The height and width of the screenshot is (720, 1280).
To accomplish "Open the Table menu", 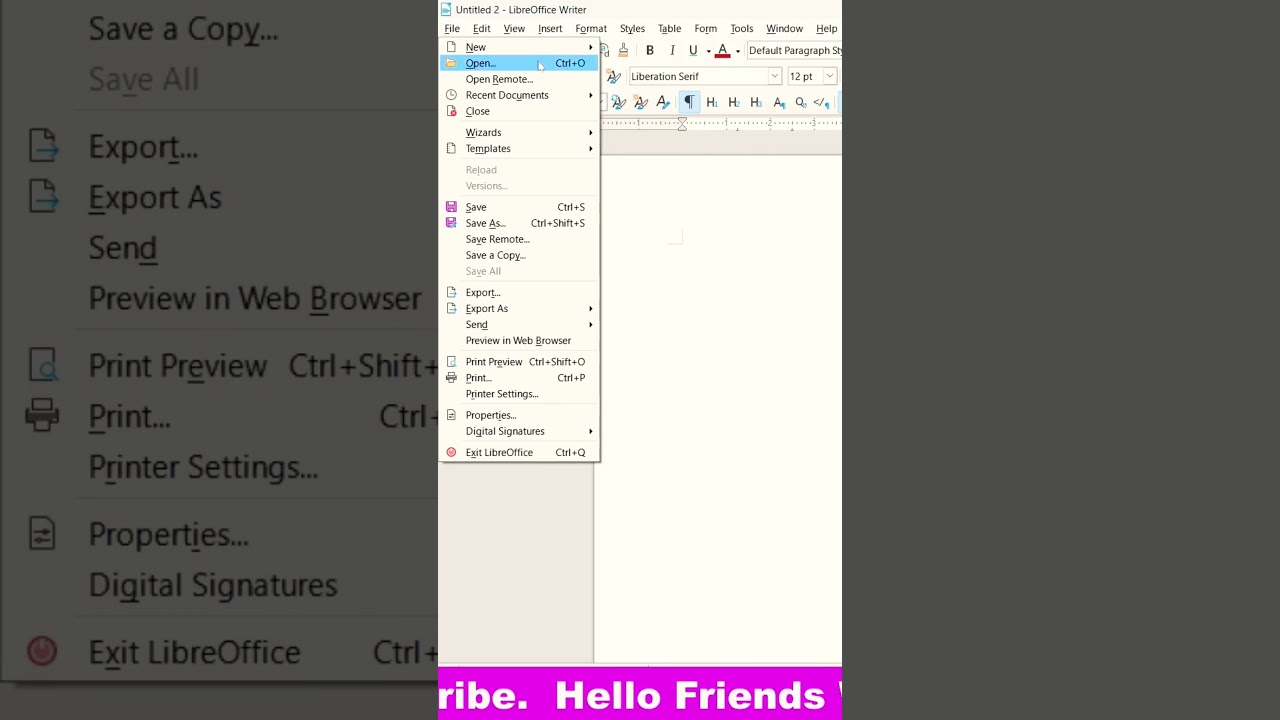I will 670,29.
